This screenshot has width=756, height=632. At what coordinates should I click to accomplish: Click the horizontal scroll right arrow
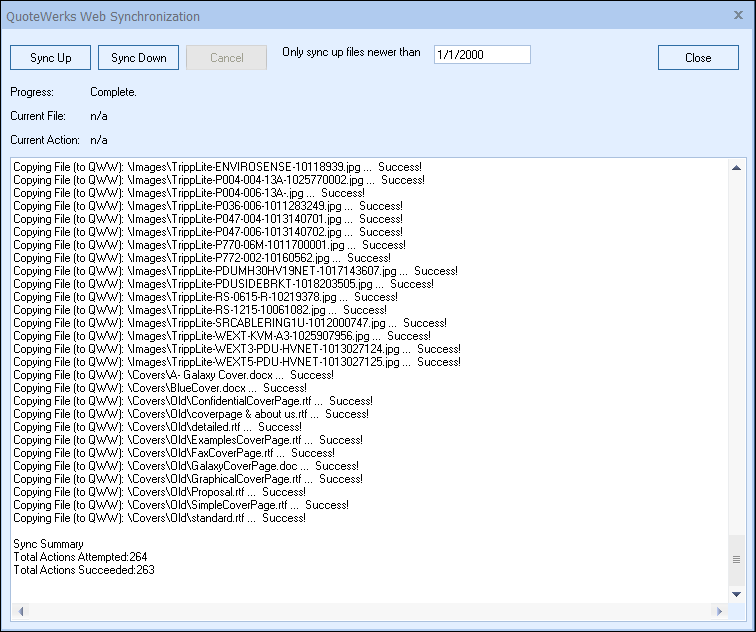718,611
